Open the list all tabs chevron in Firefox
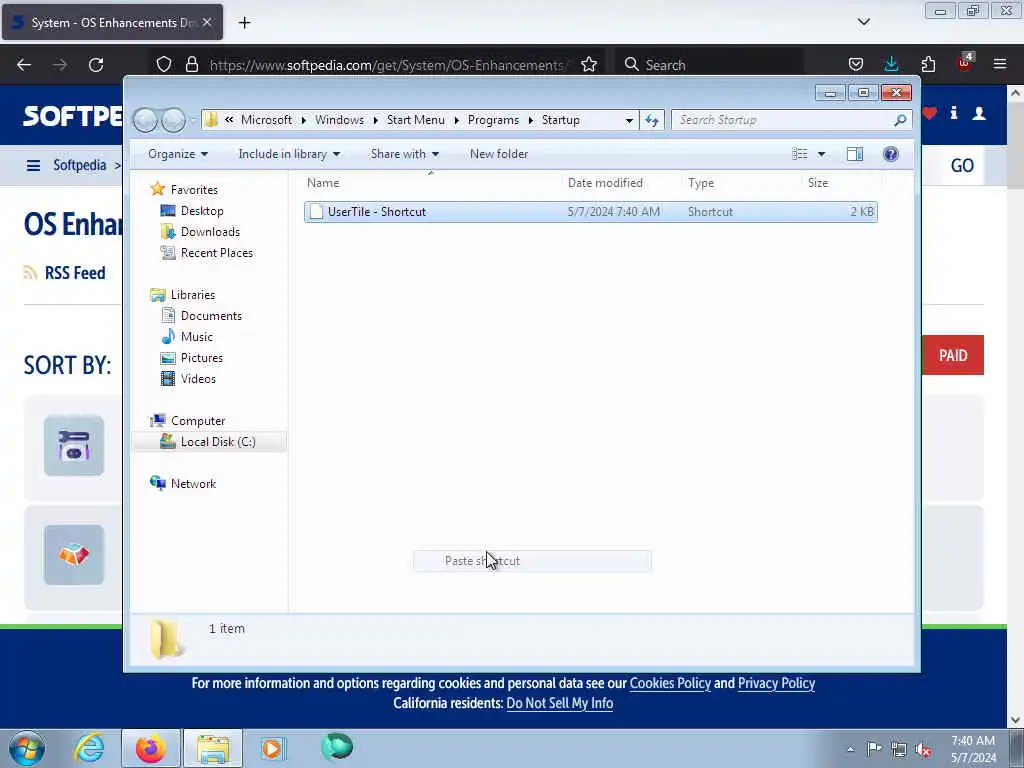 pyautogui.click(x=863, y=22)
